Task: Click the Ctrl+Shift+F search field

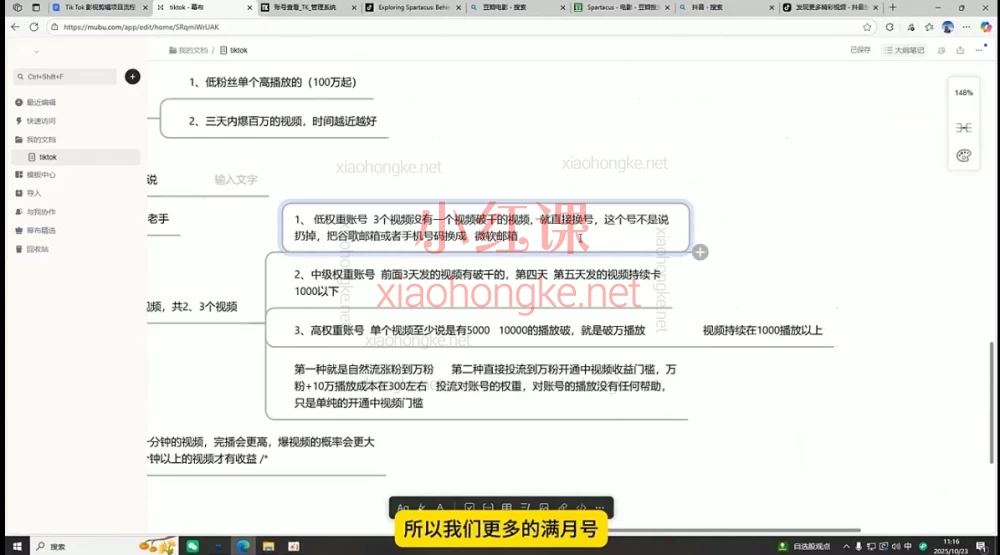Action: point(64,77)
